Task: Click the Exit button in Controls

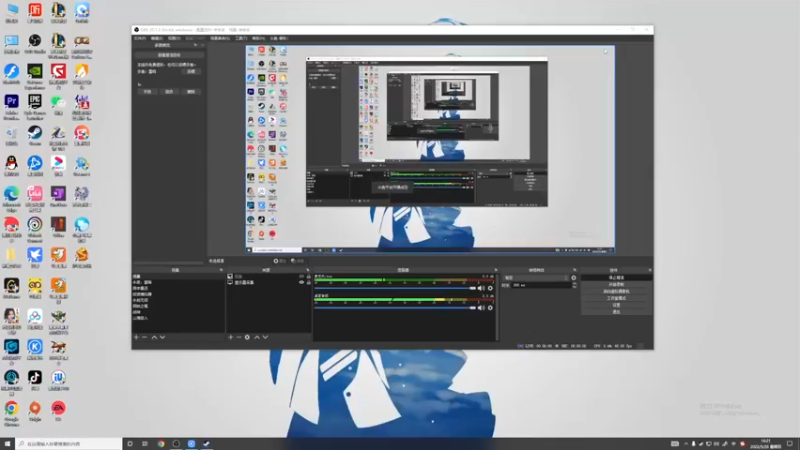Action: pos(616,312)
